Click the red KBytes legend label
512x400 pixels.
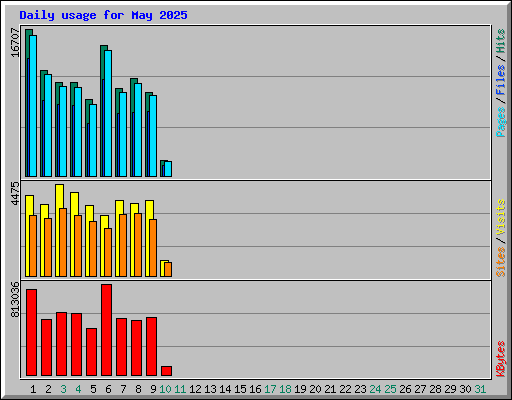pos(501,359)
